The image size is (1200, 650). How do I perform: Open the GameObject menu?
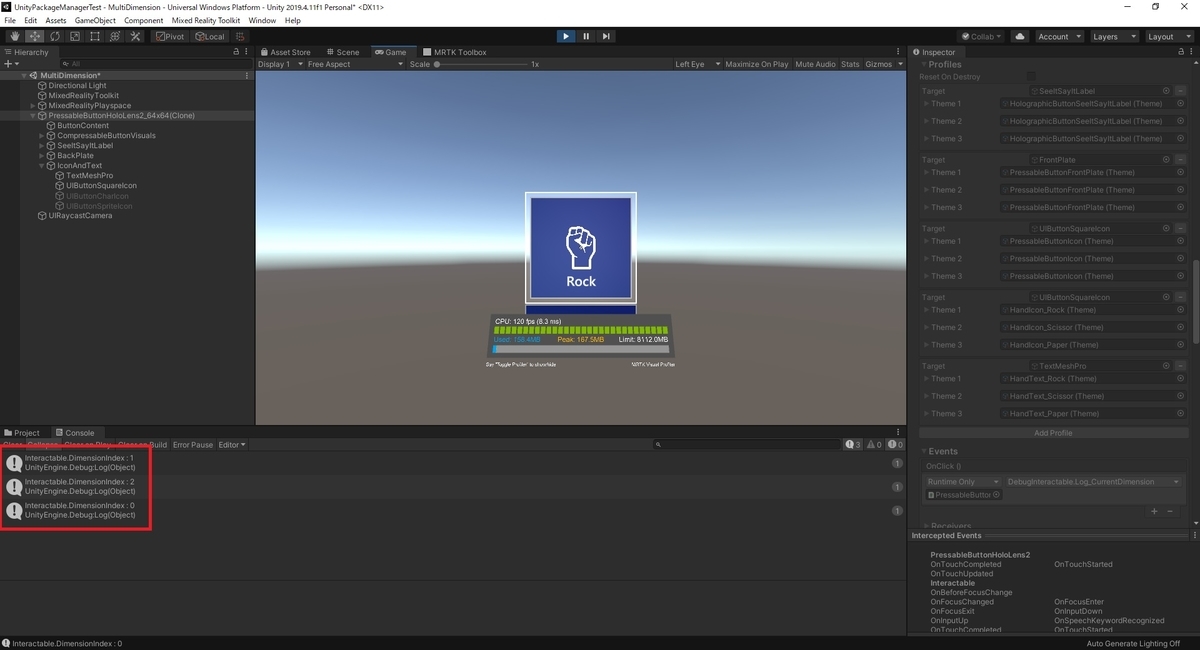95,20
